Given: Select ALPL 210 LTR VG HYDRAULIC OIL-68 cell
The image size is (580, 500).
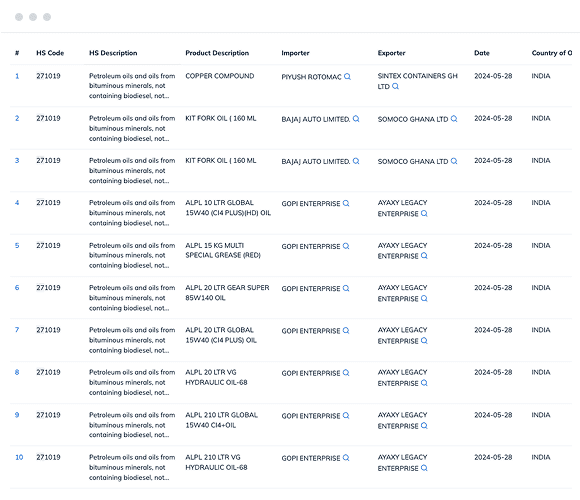Looking at the screenshot, I should click(216, 462).
